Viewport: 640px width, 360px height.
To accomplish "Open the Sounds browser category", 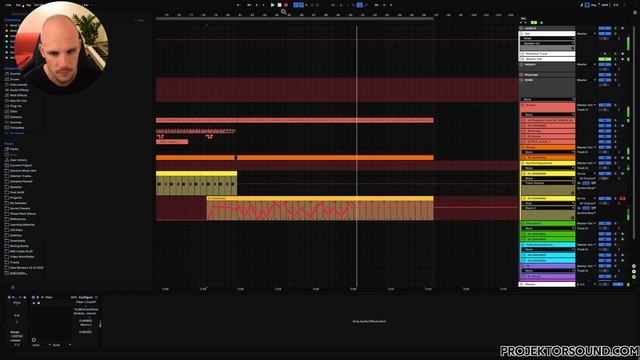I will click(15, 74).
